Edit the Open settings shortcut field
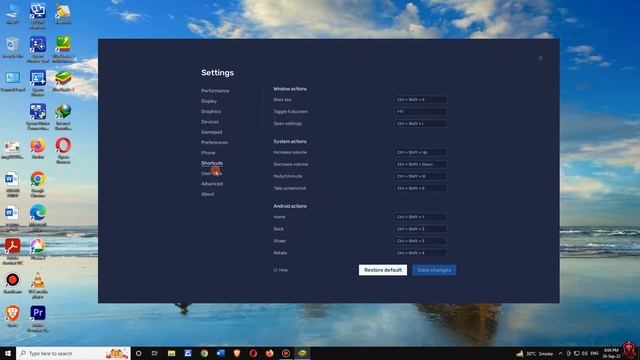Screen dimensions: 640x360 [x=420, y=123]
